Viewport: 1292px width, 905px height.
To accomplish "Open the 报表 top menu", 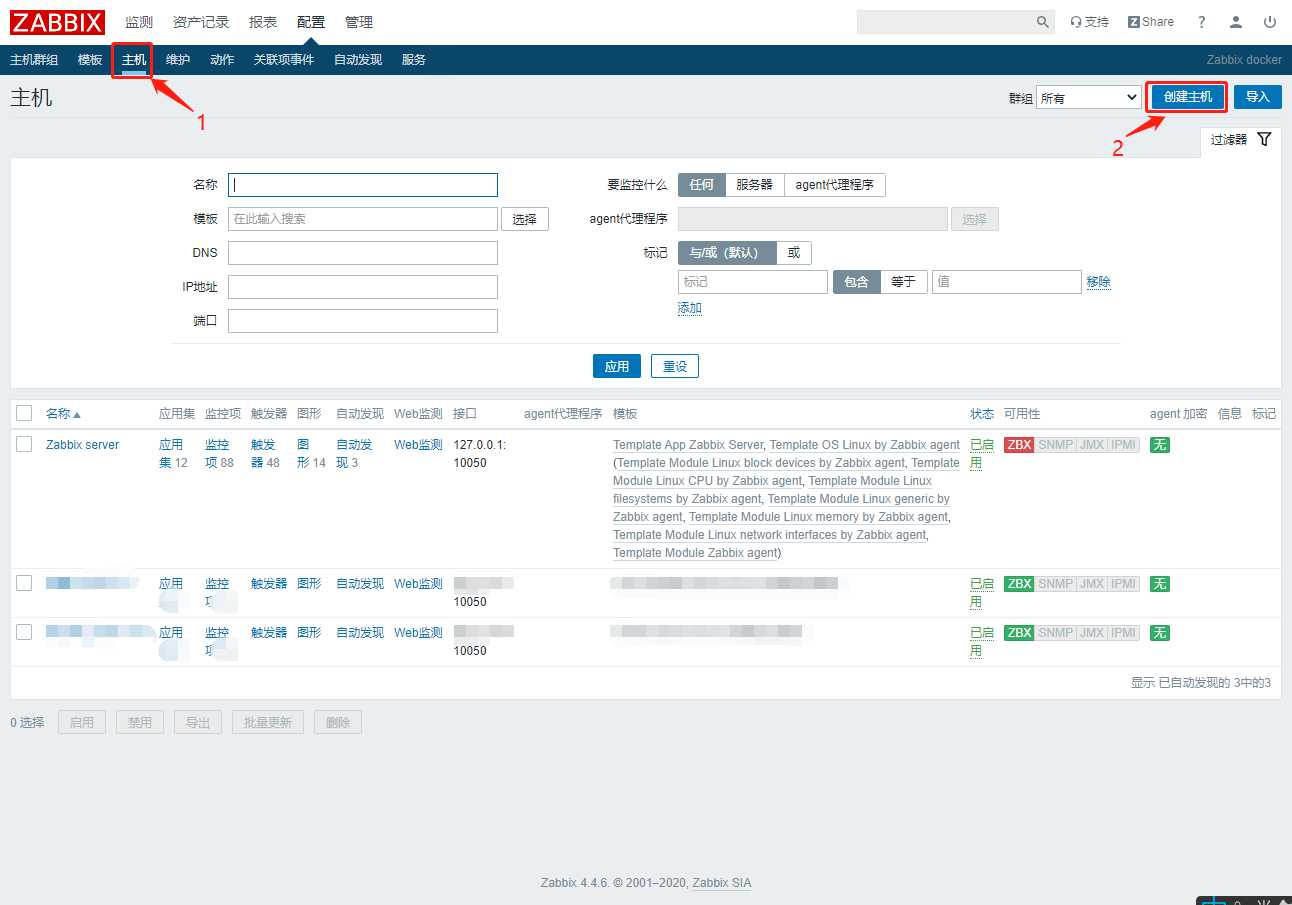I will 263,22.
